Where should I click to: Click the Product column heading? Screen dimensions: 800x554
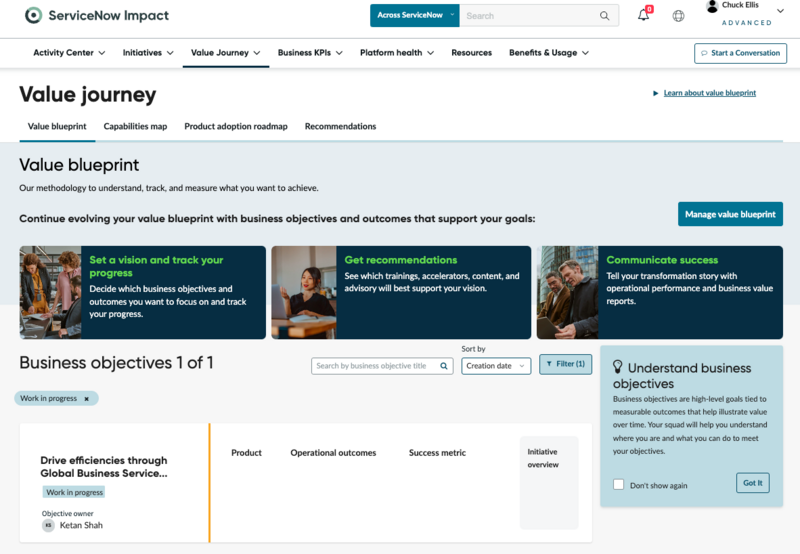click(x=246, y=452)
